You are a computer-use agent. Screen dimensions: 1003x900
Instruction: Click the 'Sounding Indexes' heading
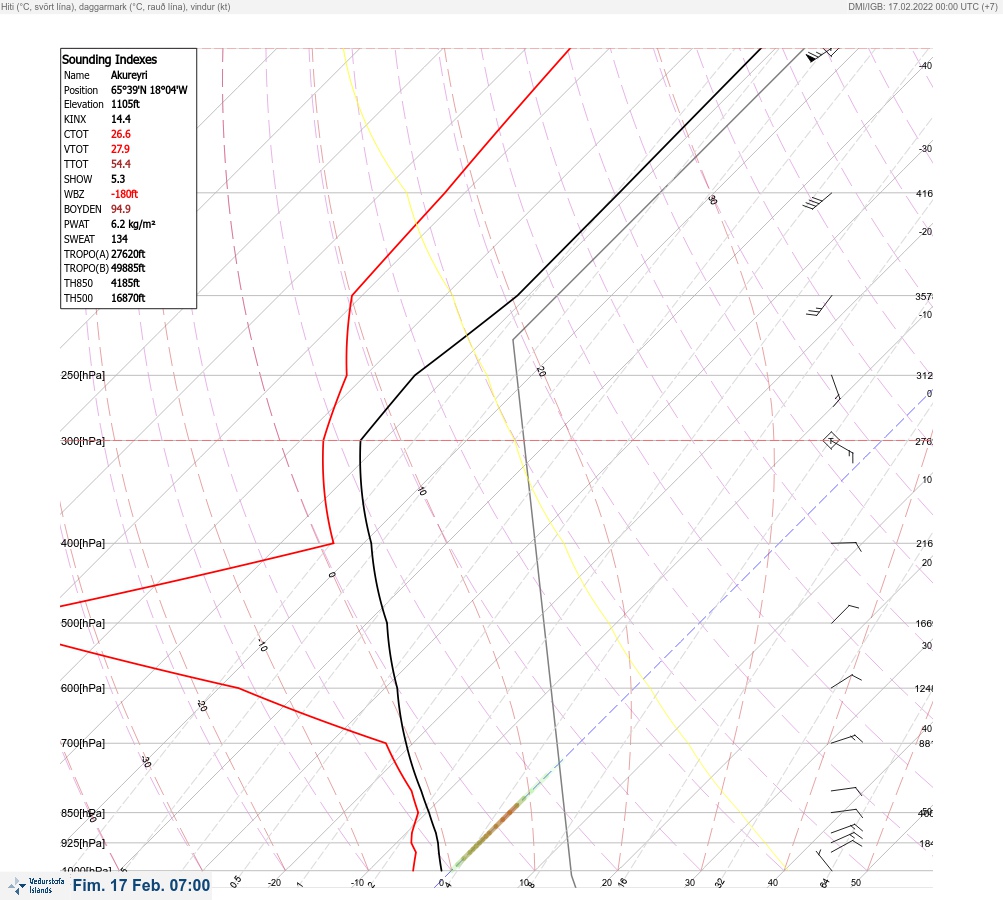(109, 59)
